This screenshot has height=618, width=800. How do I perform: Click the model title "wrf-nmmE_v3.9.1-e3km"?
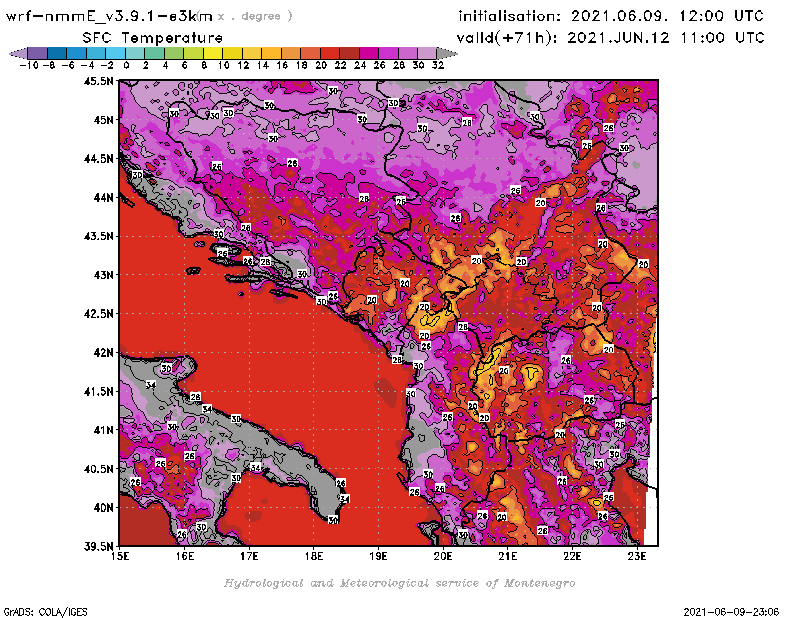click(109, 16)
